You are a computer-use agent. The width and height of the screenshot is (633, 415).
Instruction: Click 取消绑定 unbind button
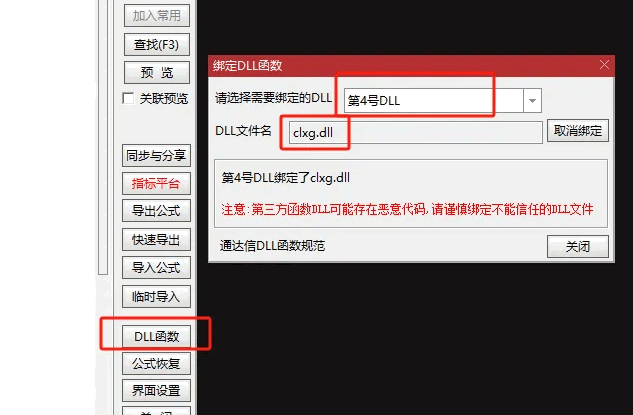(x=578, y=130)
